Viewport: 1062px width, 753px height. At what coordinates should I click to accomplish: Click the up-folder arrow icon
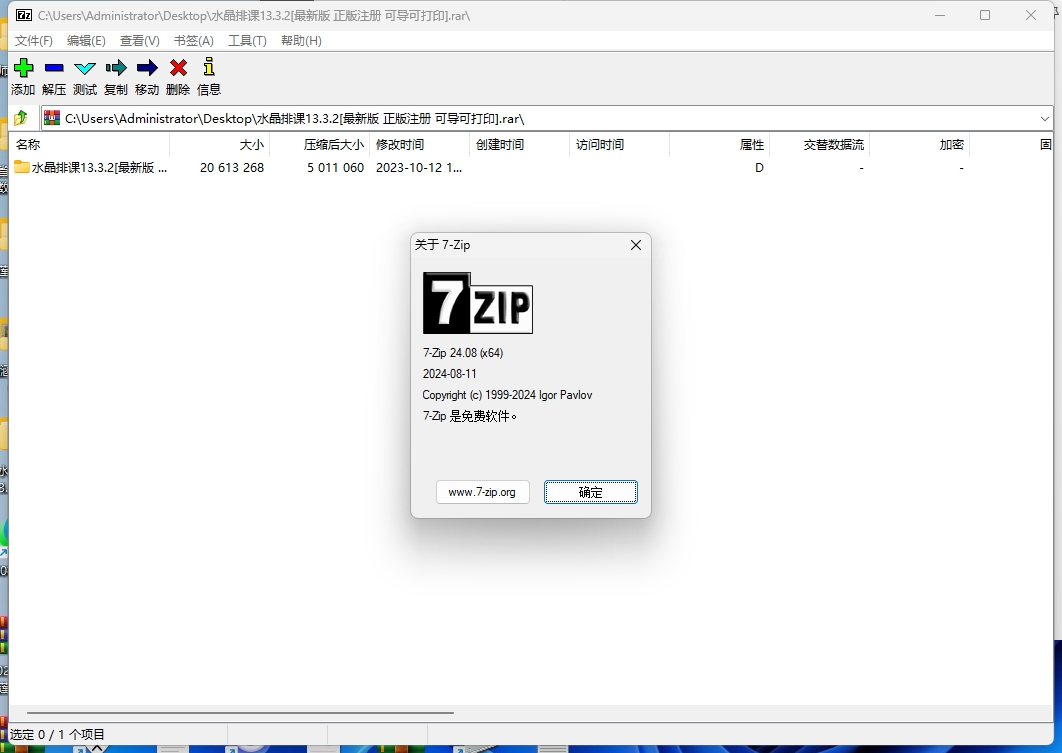coord(21,118)
